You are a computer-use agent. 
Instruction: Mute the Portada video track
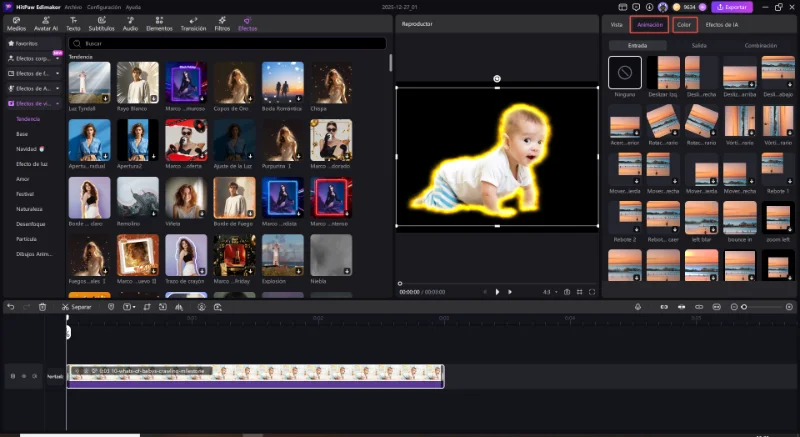click(35, 376)
